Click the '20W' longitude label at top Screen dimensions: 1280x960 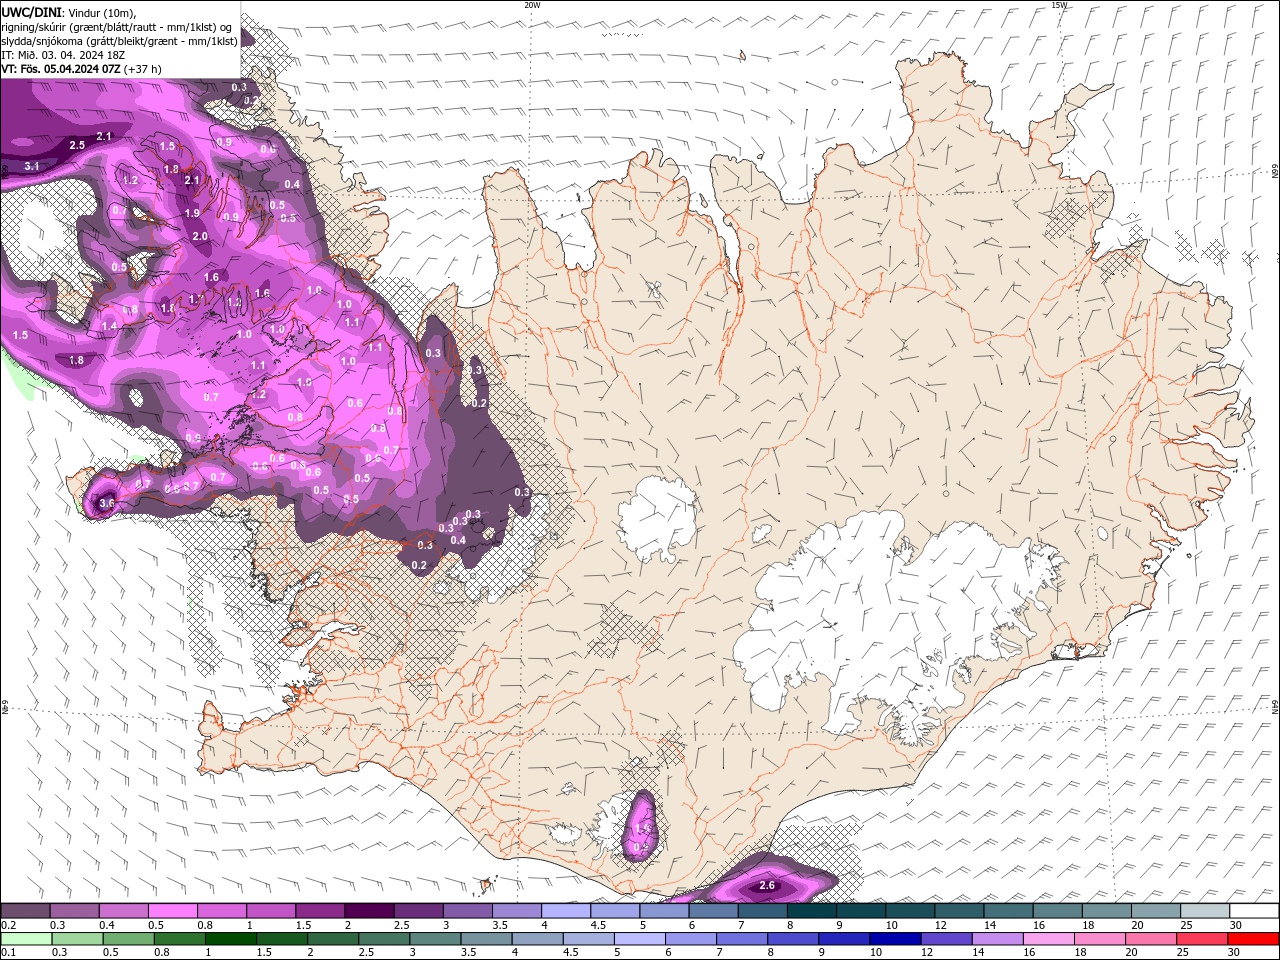[532, 5]
